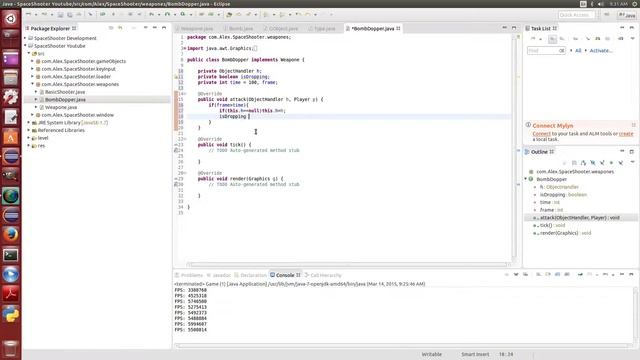Select render(Graphics) in Outline
The image size is (640, 360).
tap(565, 233)
